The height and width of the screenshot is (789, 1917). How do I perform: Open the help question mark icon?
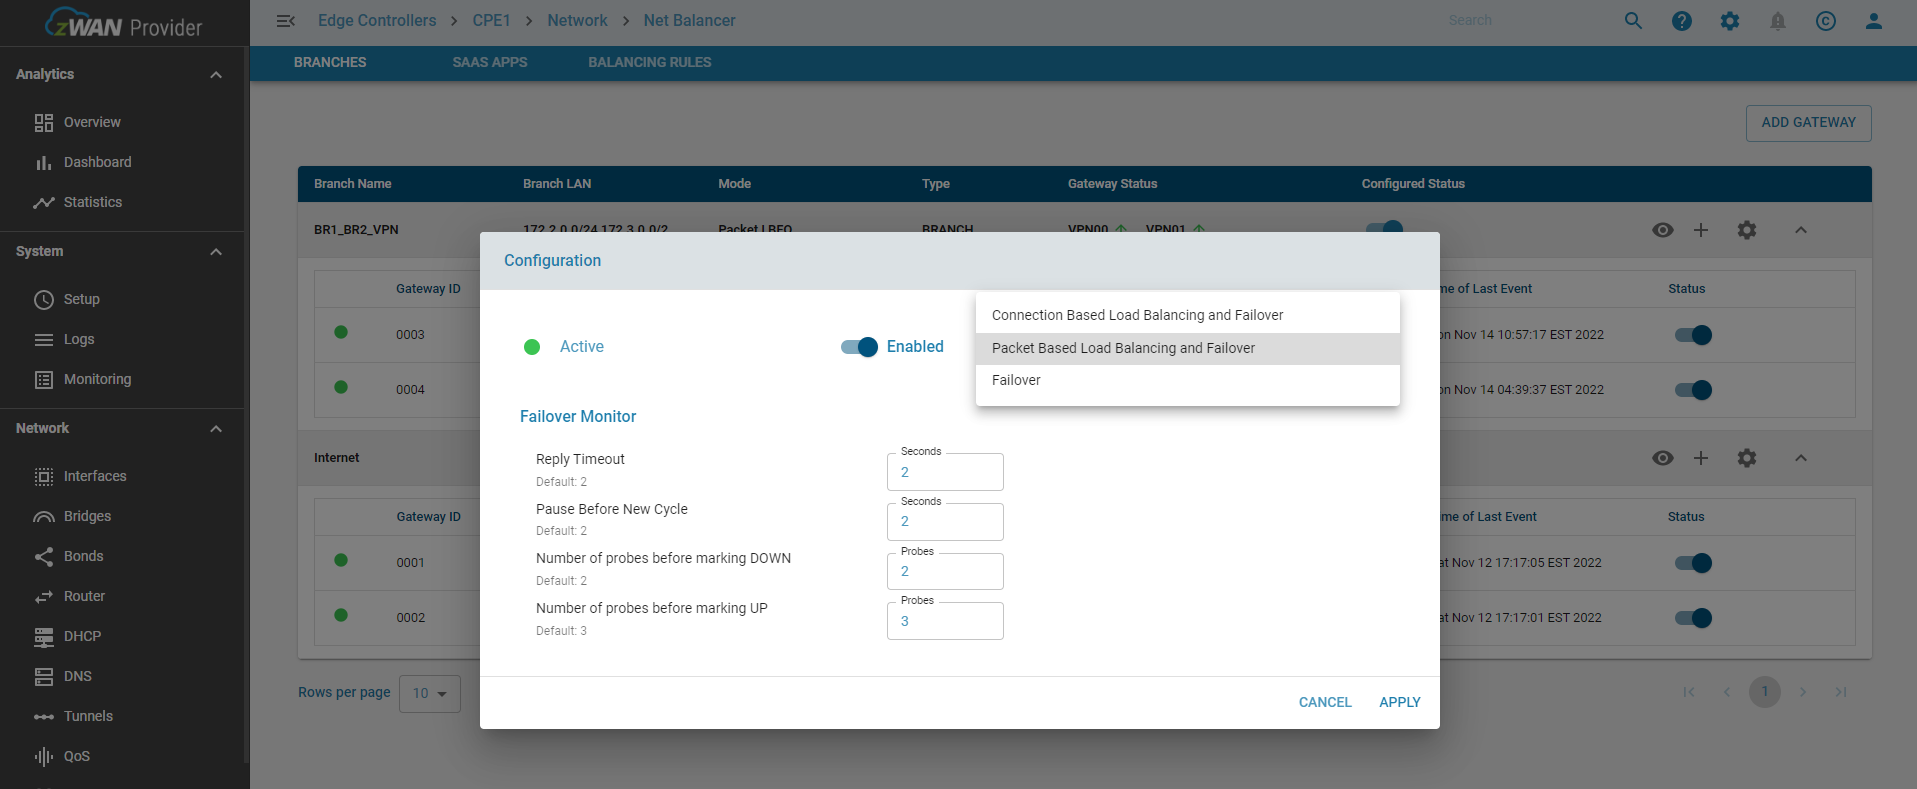(x=1682, y=21)
